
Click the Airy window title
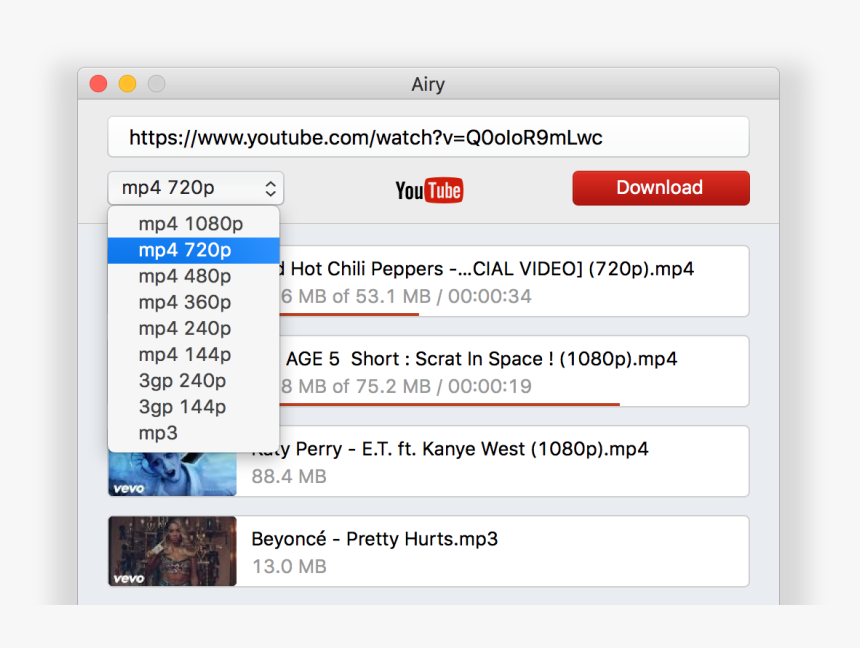pyautogui.click(x=428, y=84)
